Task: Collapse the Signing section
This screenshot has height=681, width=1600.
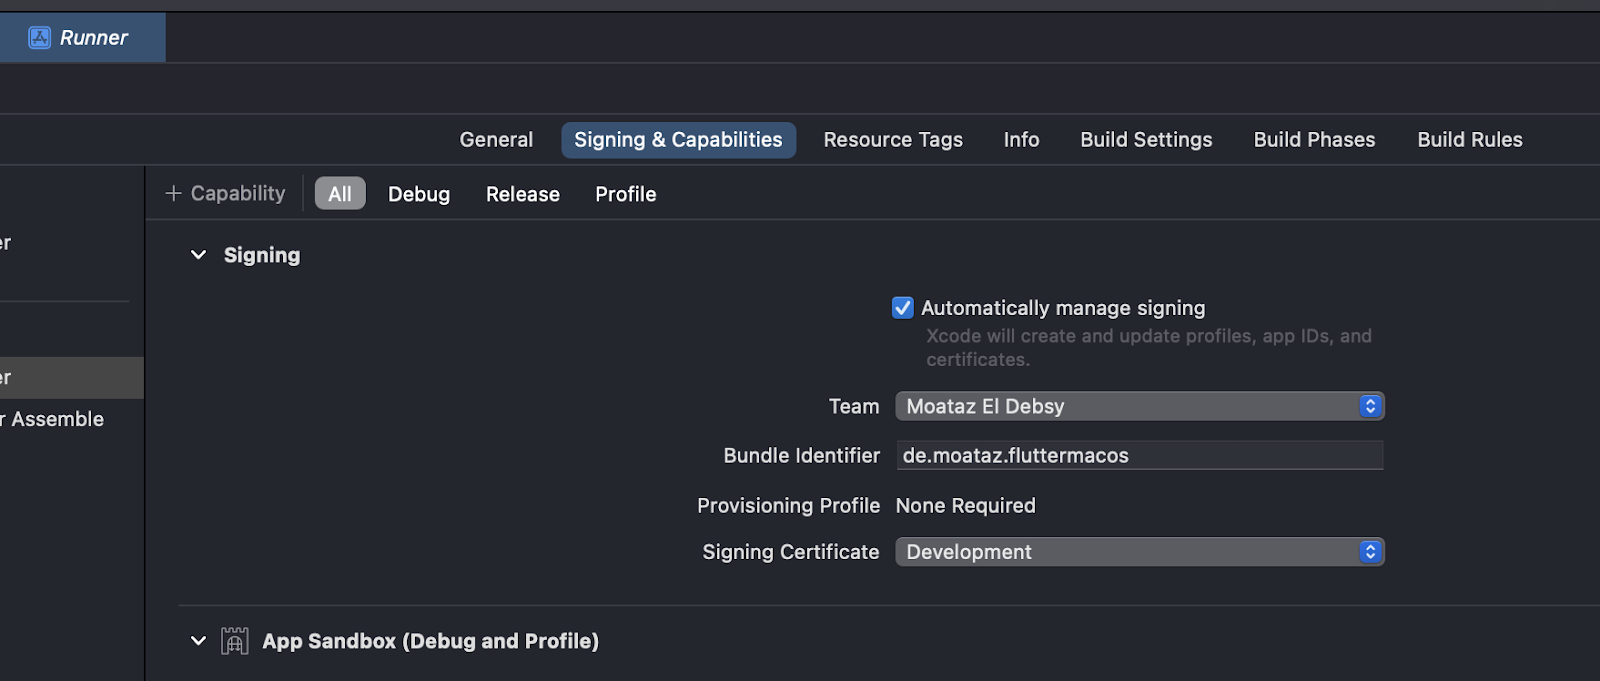Action: pyautogui.click(x=198, y=255)
